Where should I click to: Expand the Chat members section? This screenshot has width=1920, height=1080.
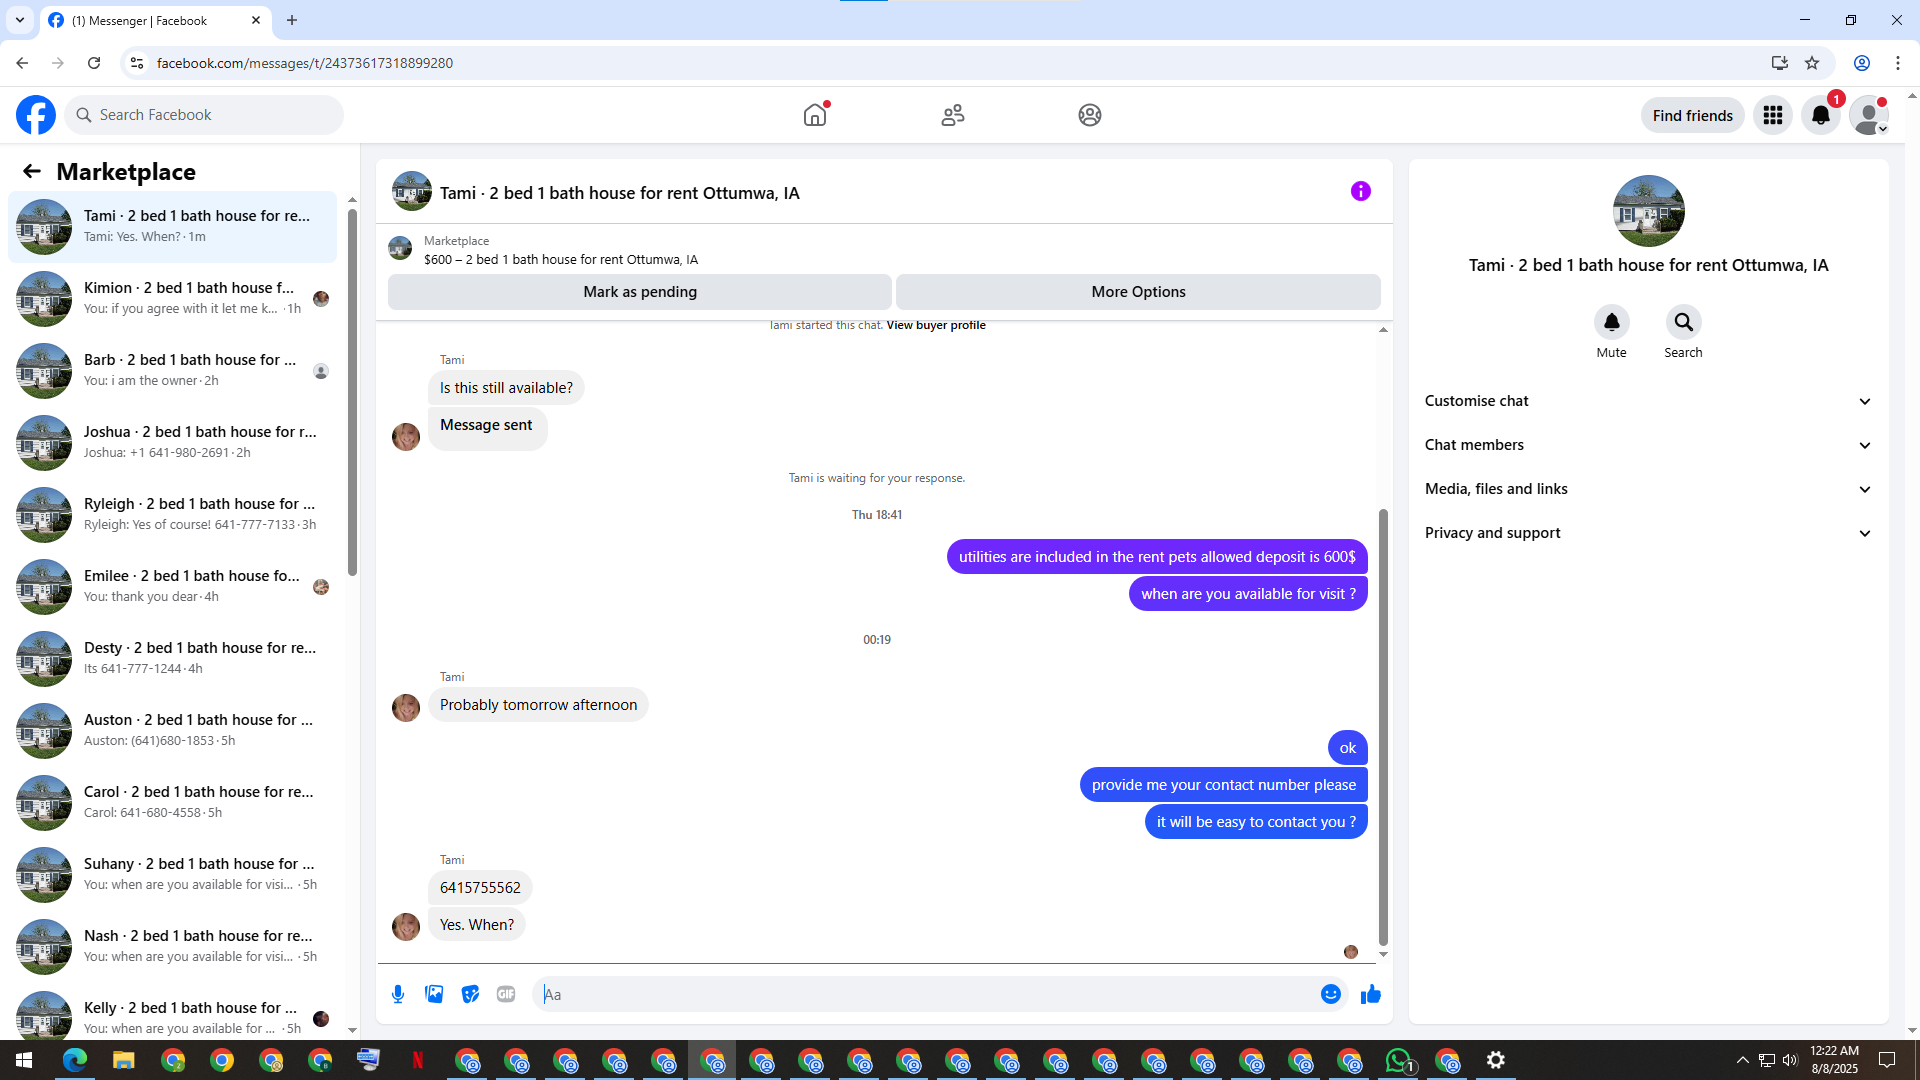[1648, 445]
